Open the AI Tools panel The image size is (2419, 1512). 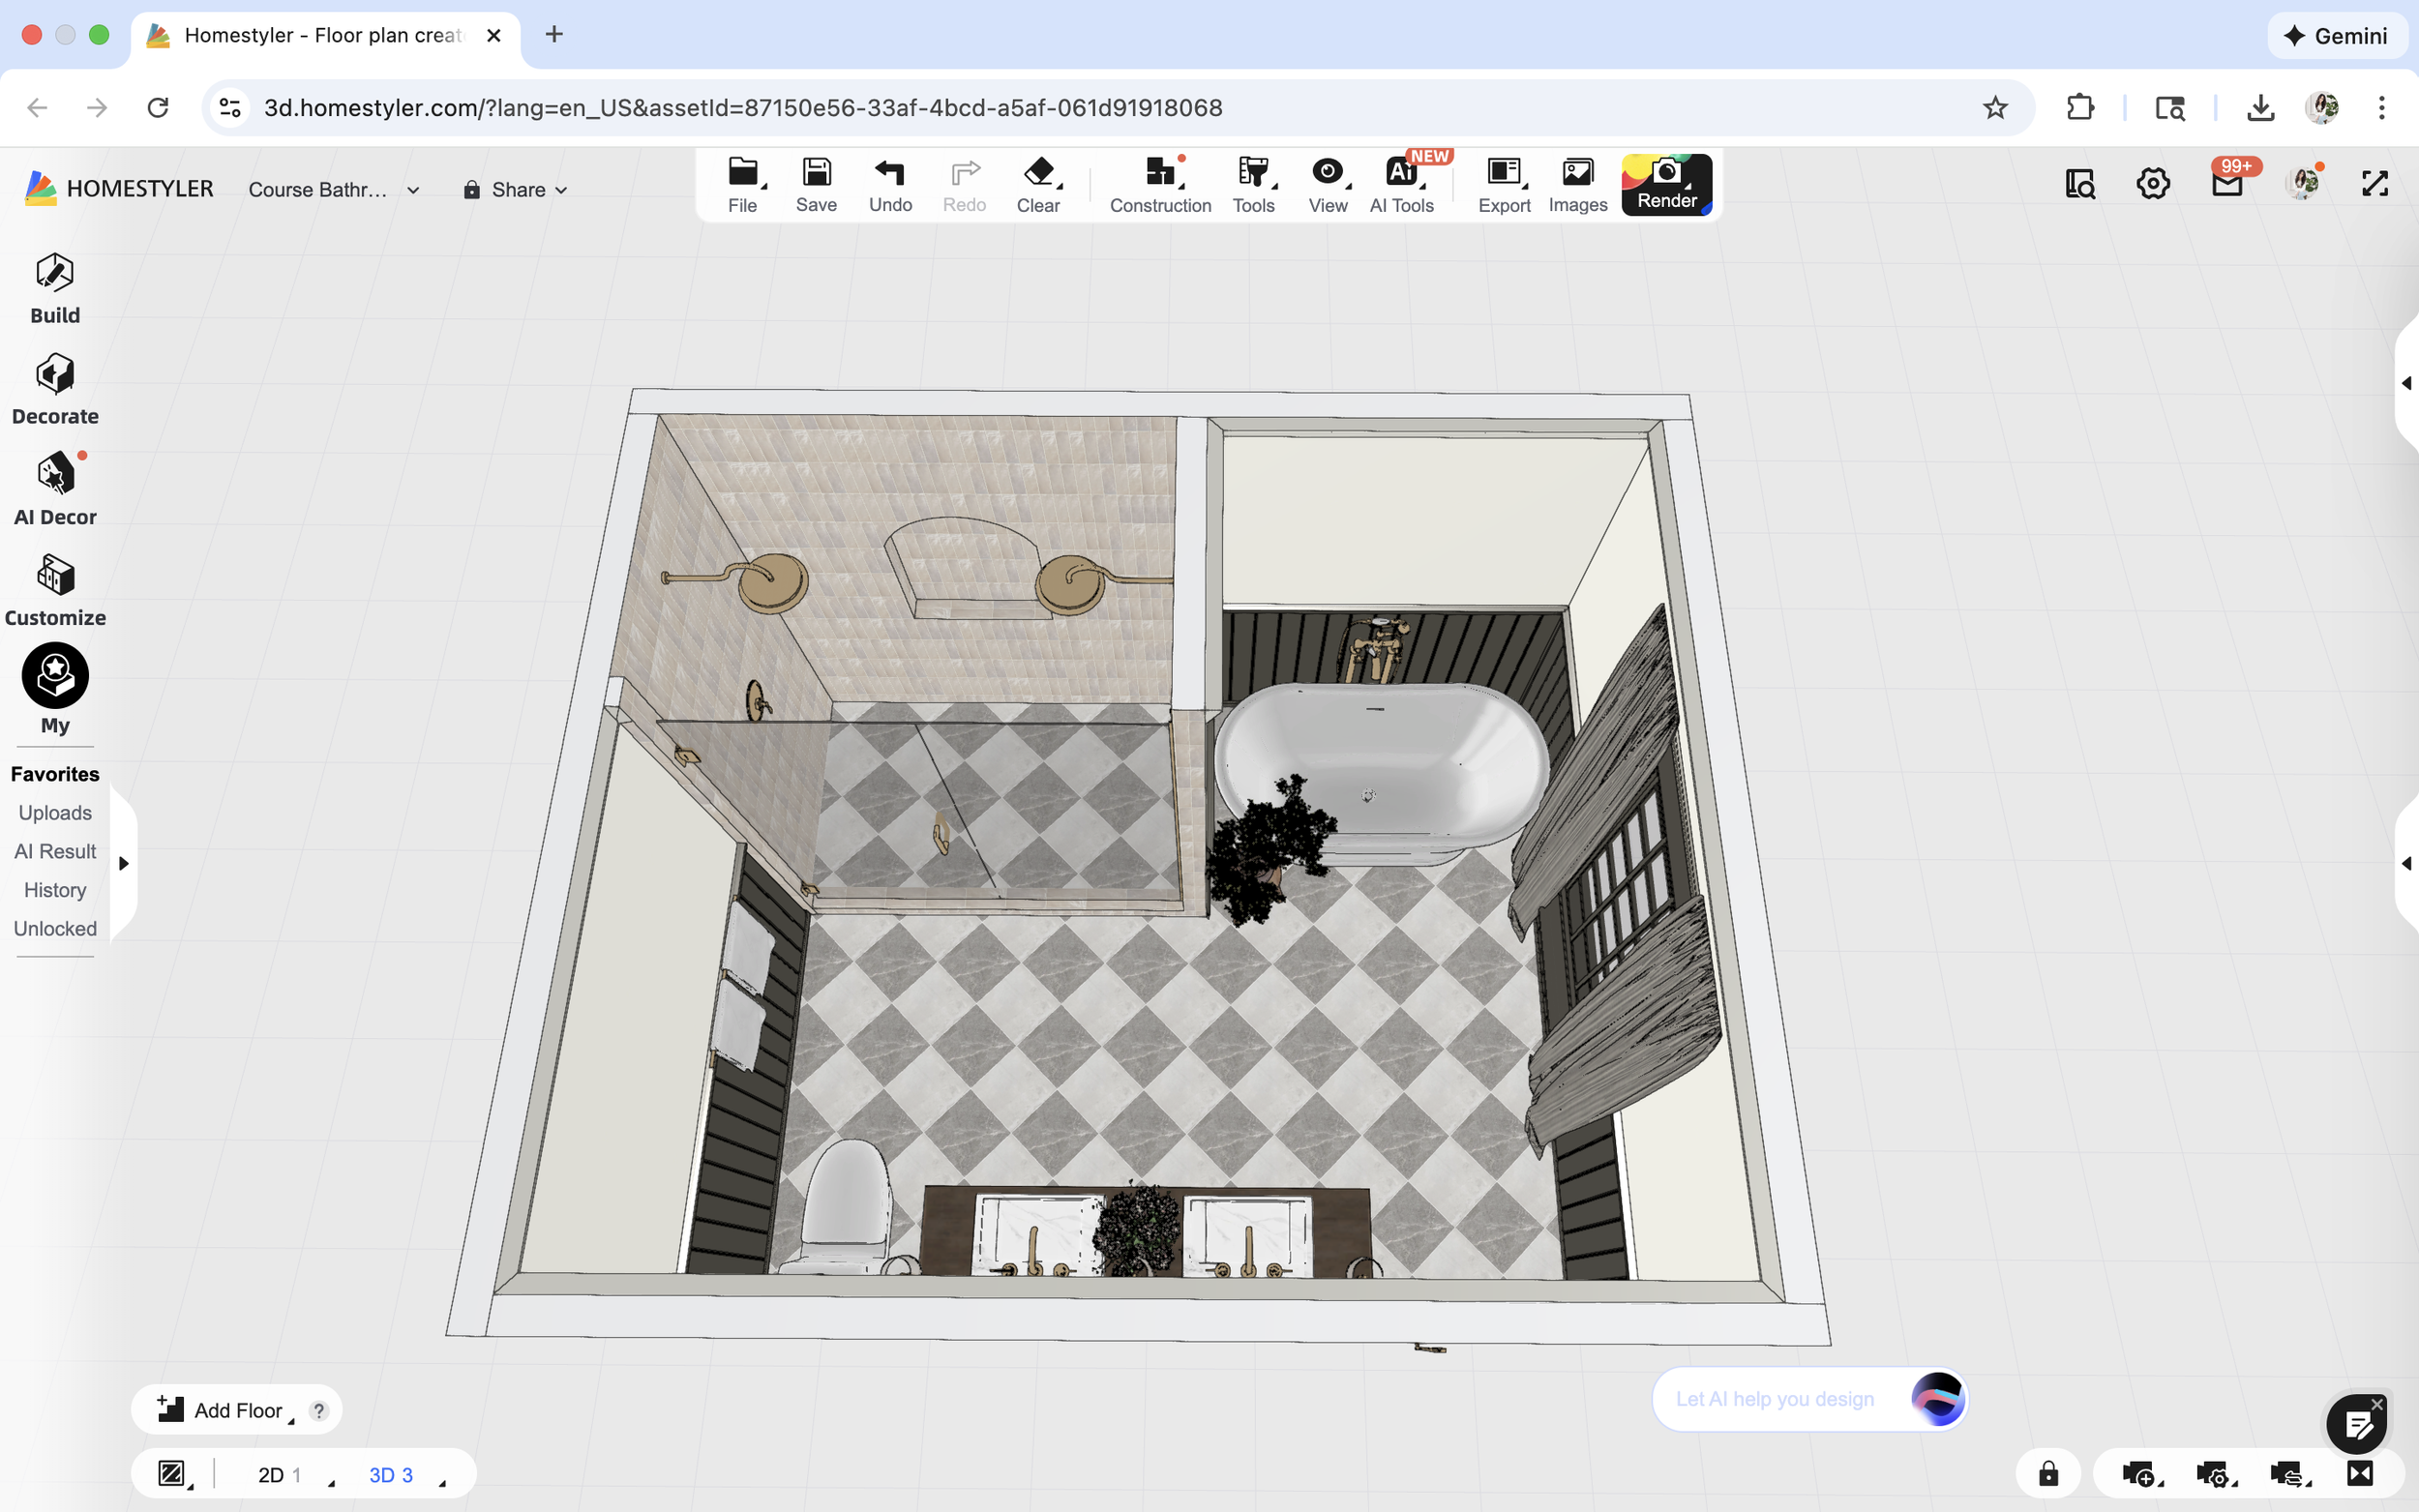point(1401,184)
